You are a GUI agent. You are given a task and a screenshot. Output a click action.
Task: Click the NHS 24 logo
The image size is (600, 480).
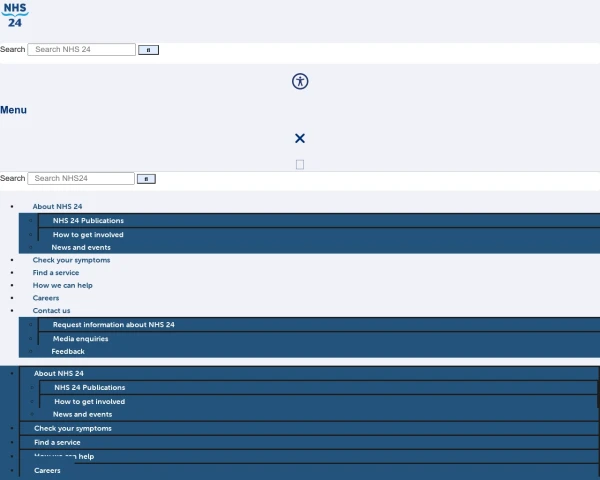click(15, 15)
